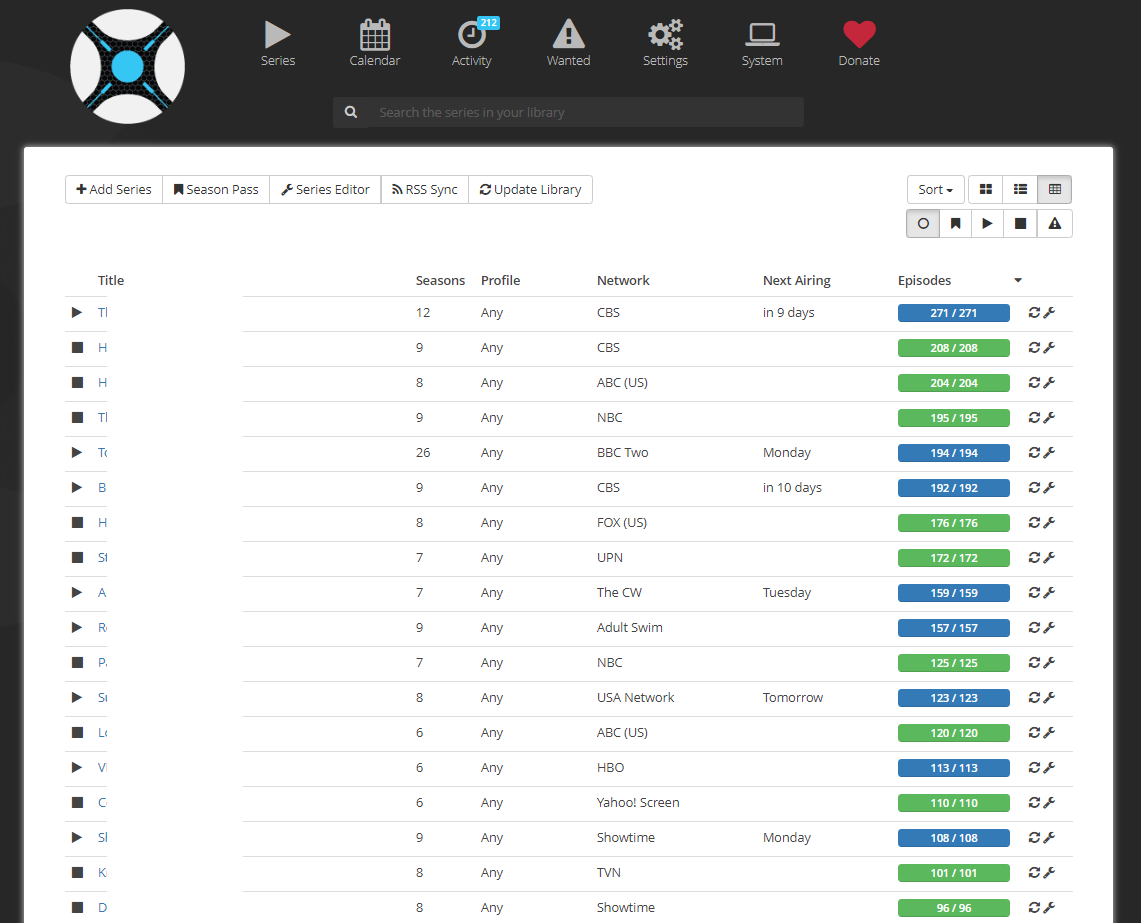1141x923 pixels.
Task: Edit the 204 / 204 series via wrench
Action: (1049, 382)
